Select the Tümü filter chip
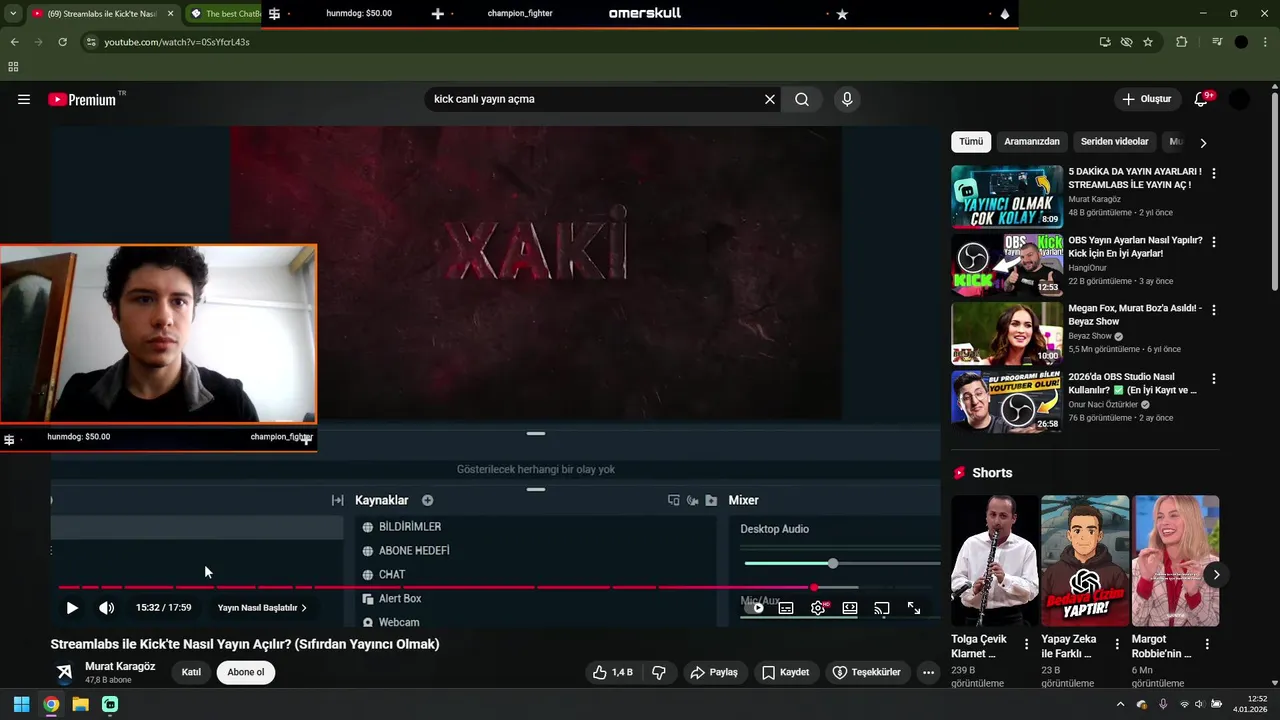Image resolution: width=1280 pixels, height=720 pixels. (x=971, y=142)
